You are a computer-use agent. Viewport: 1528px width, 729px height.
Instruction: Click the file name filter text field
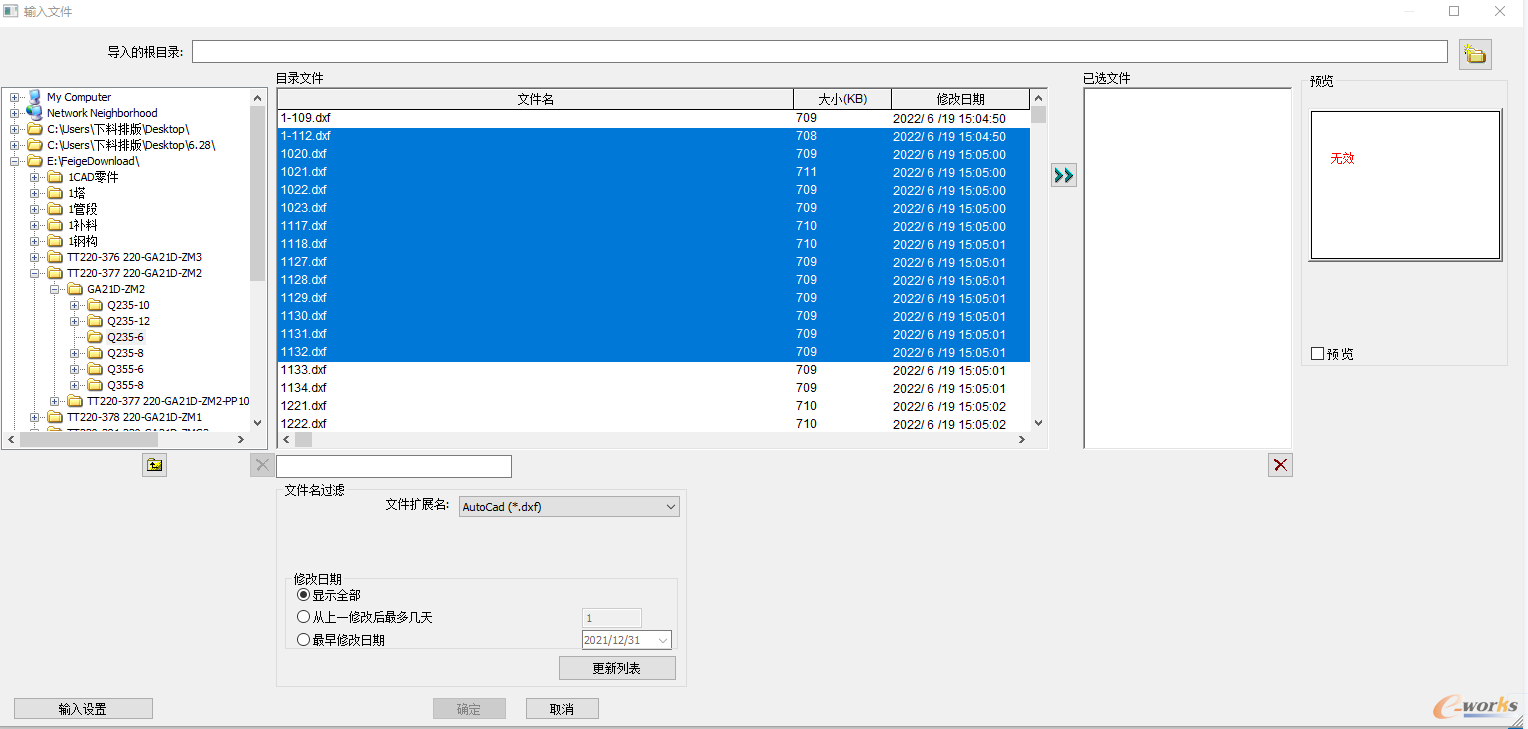point(394,466)
